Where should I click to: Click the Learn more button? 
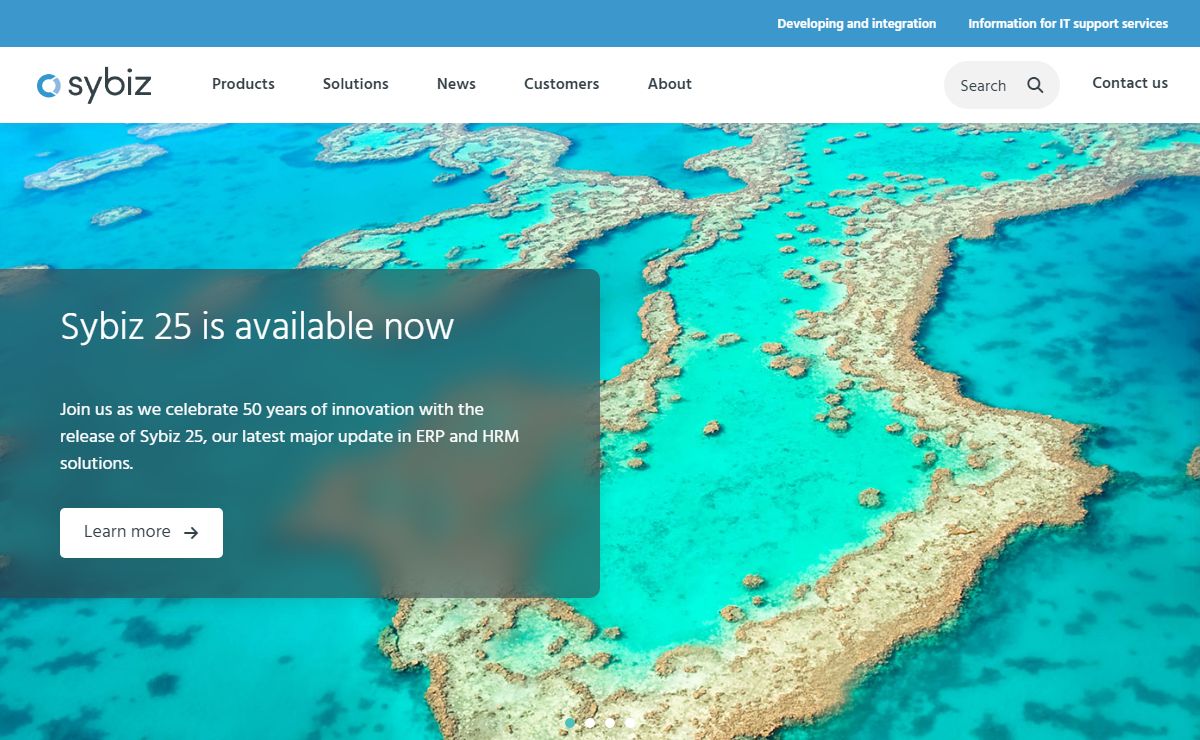pyautogui.click(x=141, y=532)
